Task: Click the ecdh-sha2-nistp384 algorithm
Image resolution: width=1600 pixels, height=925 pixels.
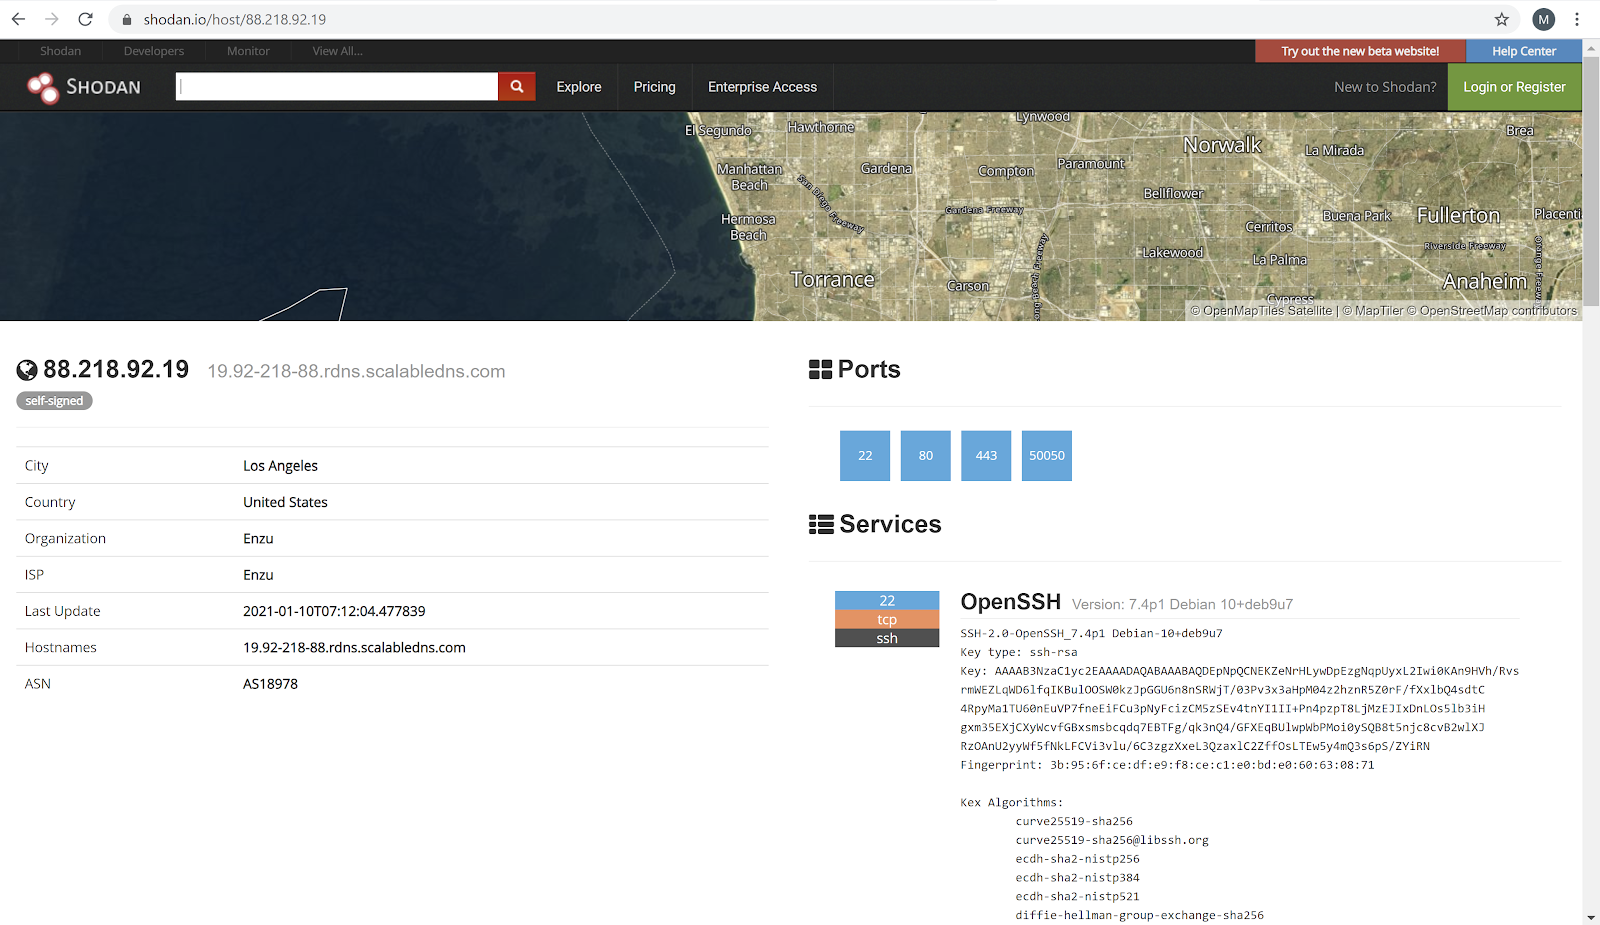Action: (1077, 878)
